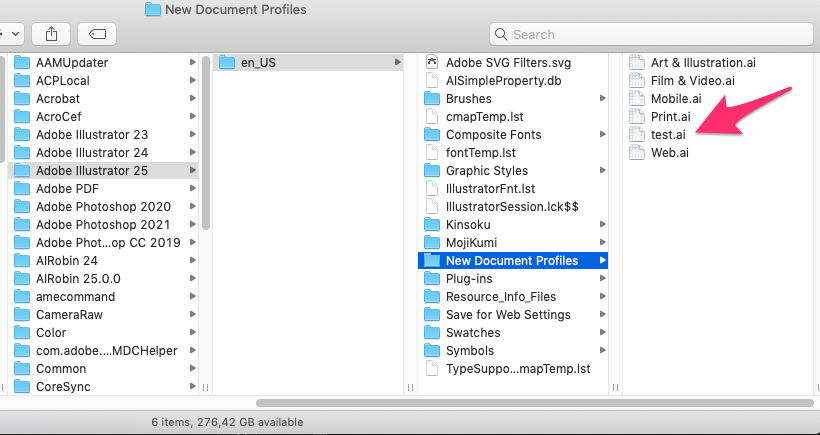The height and width of the screenshot is (435, 820).
Task: Click the test.ai file icon
Action: pos(637,135)
